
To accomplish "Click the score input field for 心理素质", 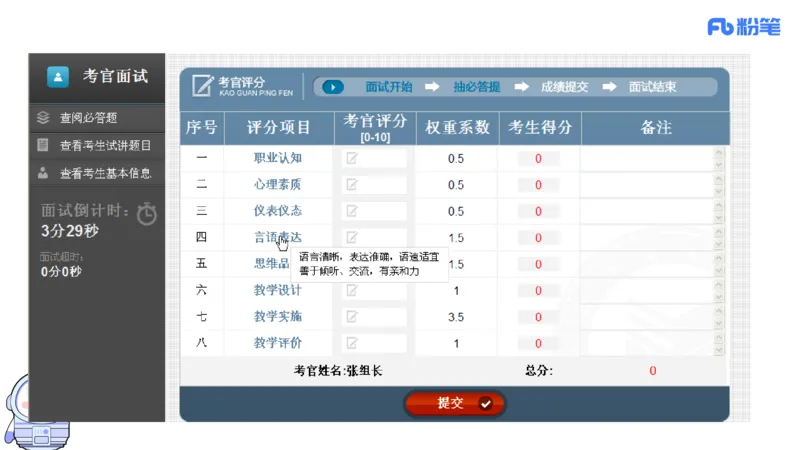I will click(374, 185).
